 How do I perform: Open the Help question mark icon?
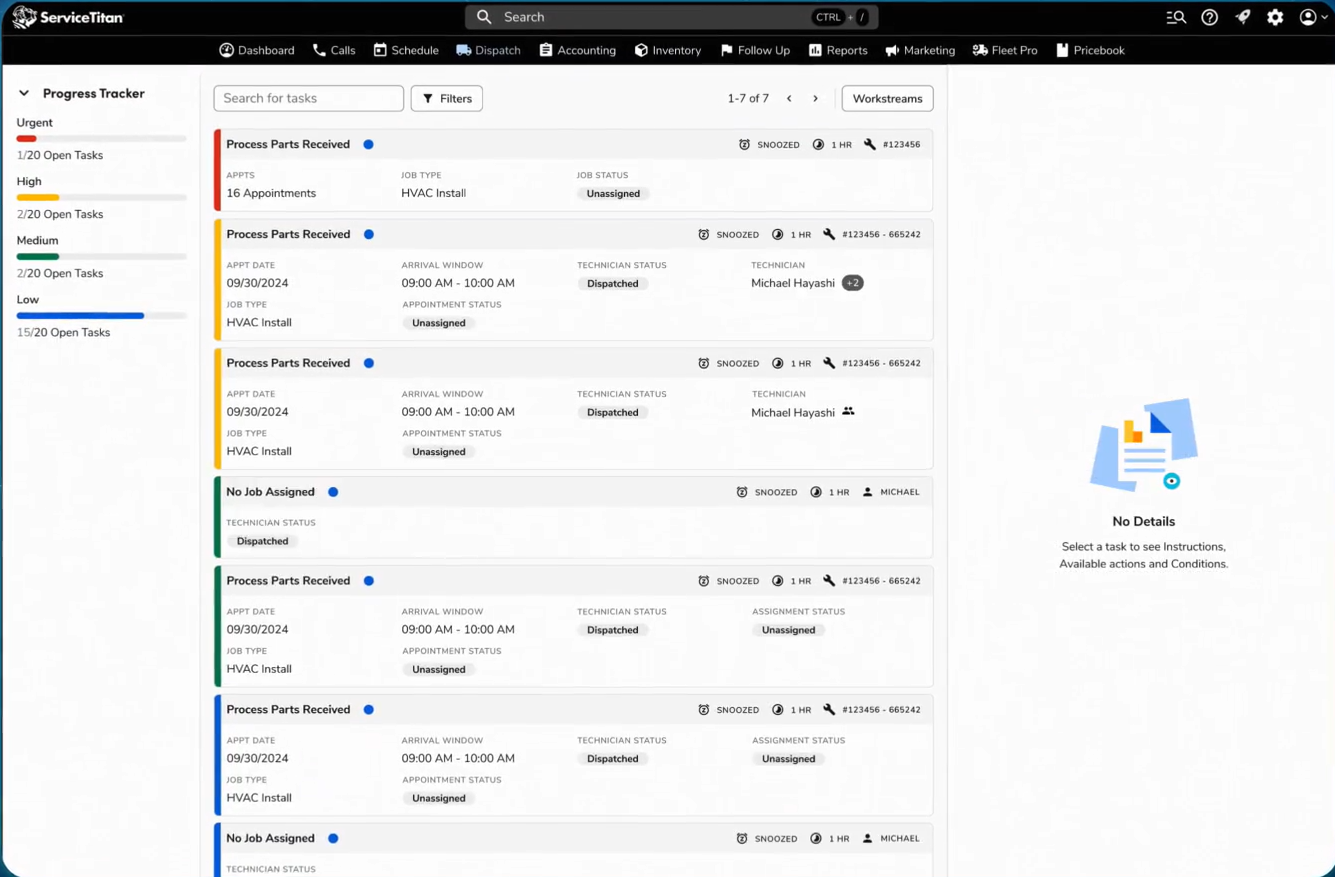coord(1210,17)
